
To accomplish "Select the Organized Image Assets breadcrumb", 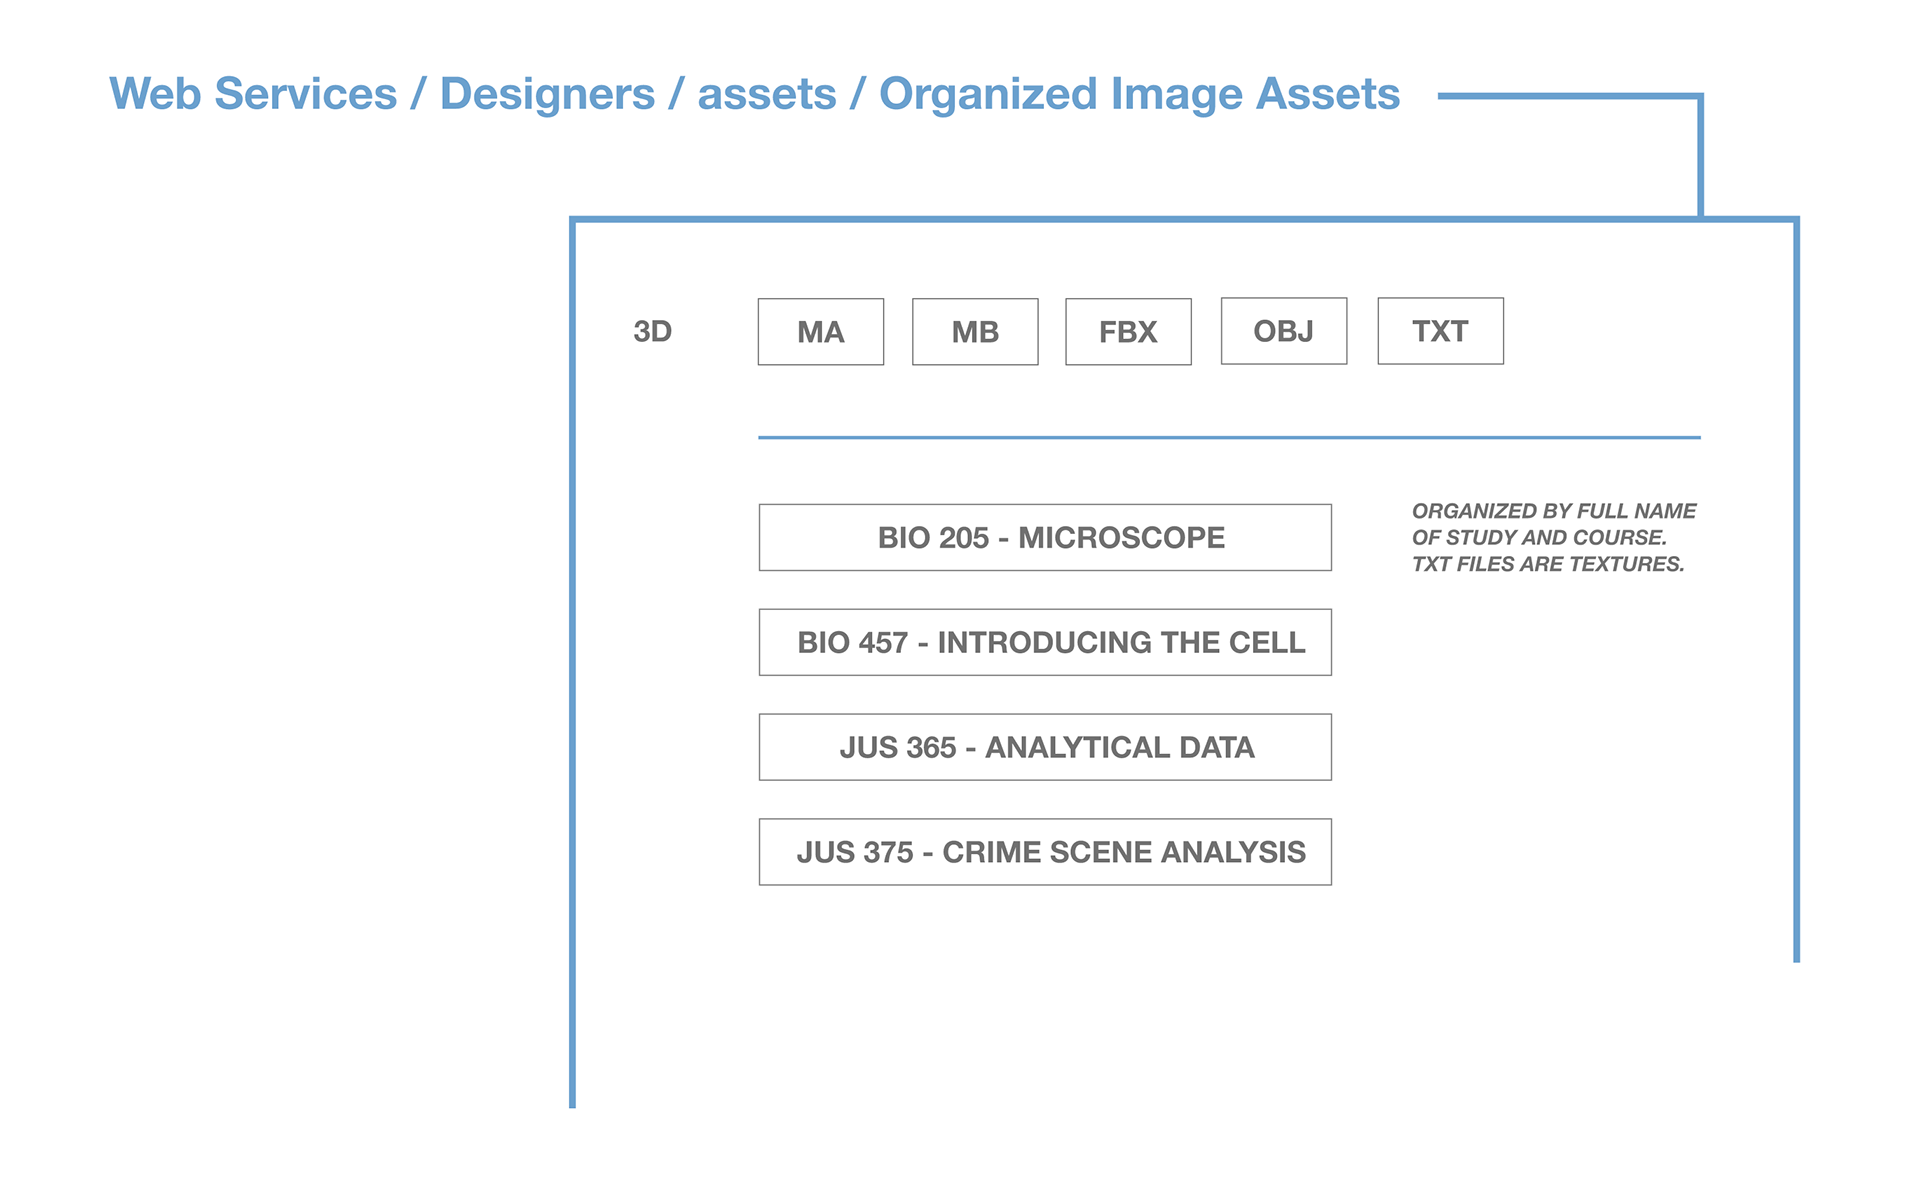I will pyautogui.click(x=1139, y=94).
